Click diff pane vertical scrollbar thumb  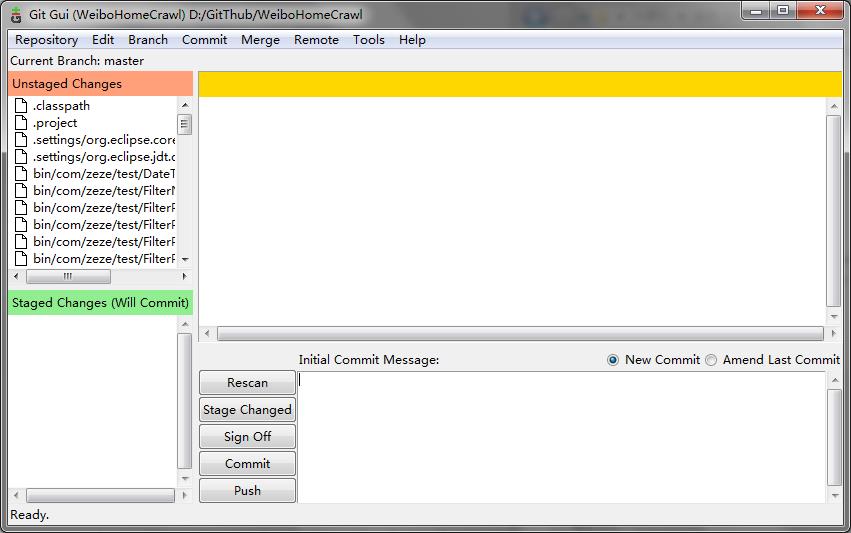point(834,211)
